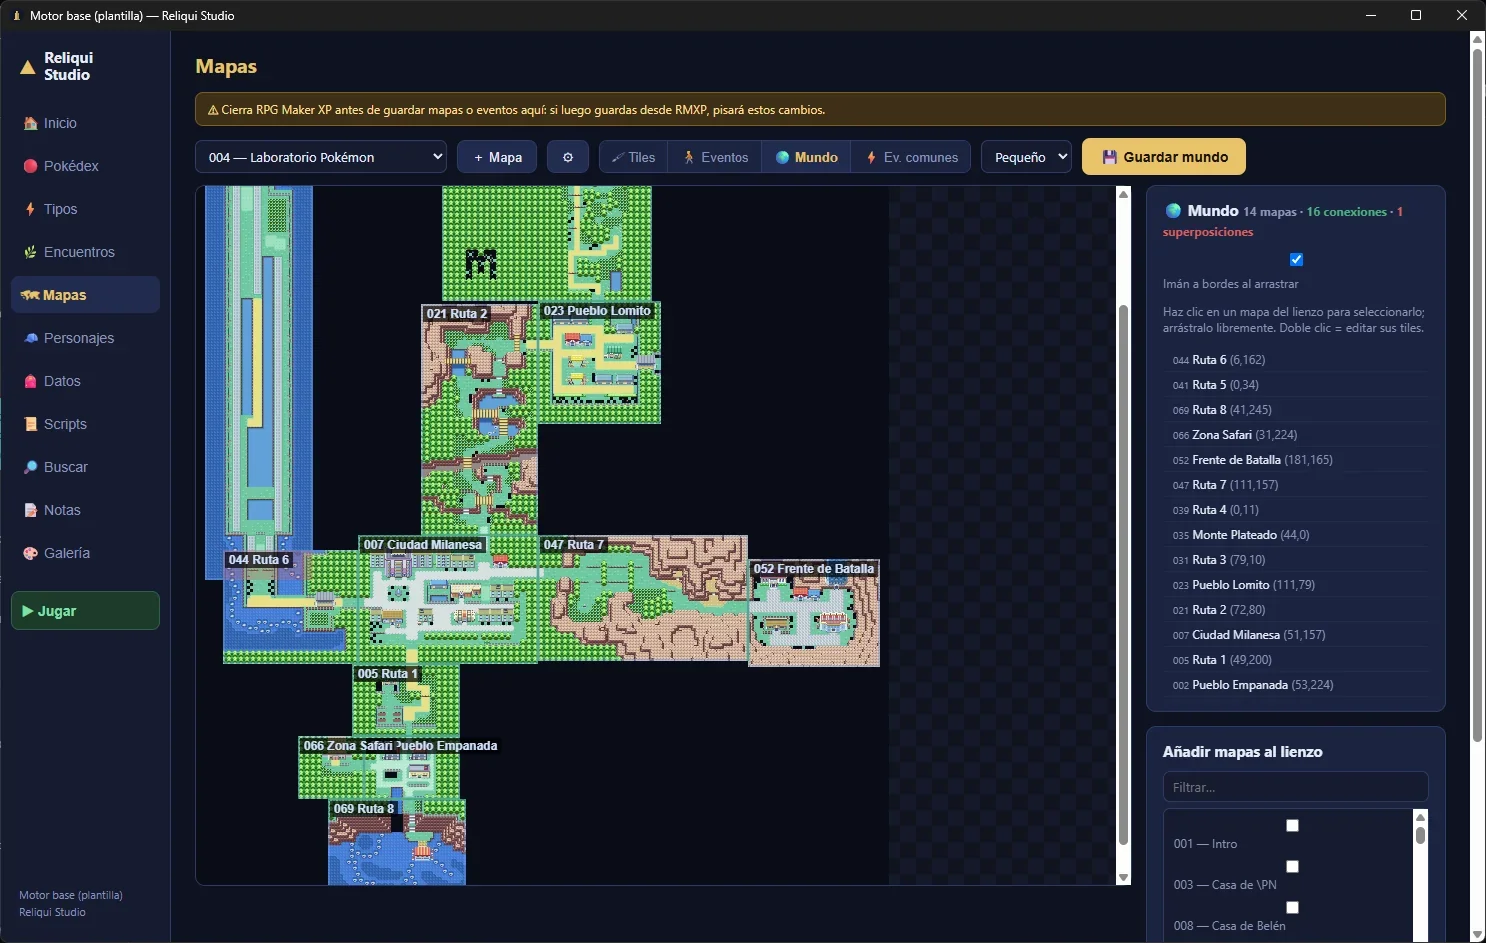Click the Guardar mundo button
1486x943 pixels.
pos(1164,157)
